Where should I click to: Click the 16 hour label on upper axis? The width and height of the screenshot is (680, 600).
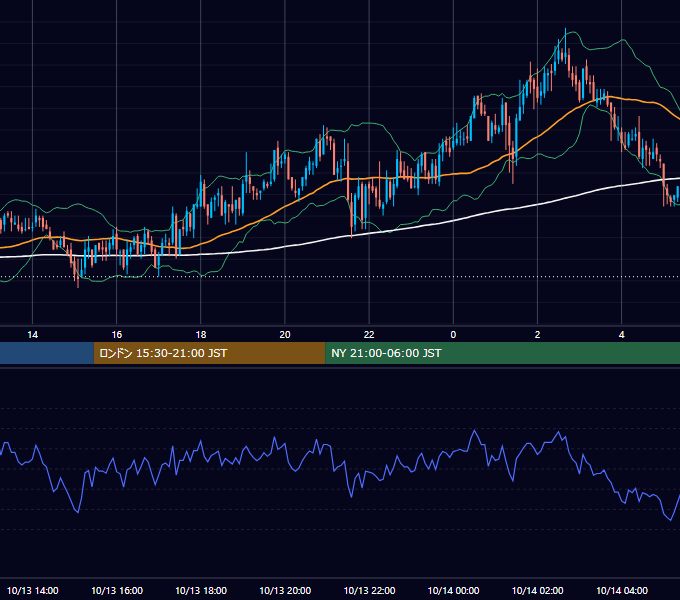pos(117,335)
